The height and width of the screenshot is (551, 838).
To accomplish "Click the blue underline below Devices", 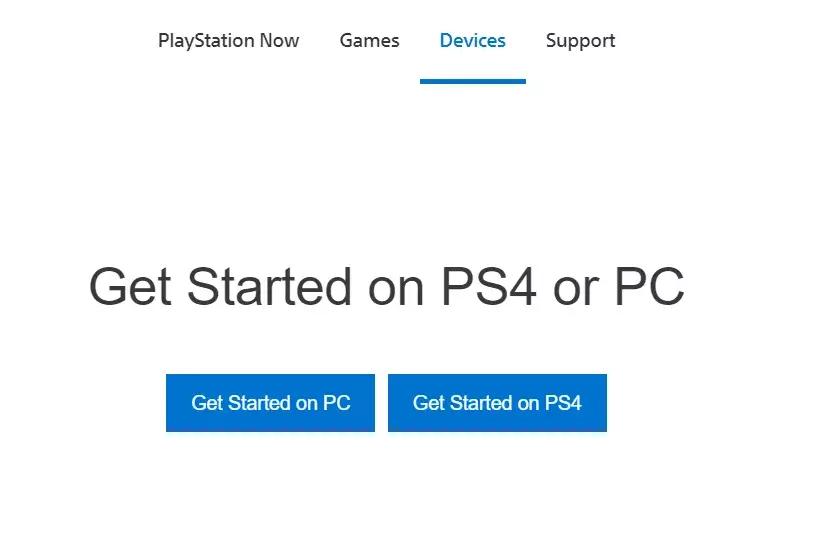I will pos(472,81).
